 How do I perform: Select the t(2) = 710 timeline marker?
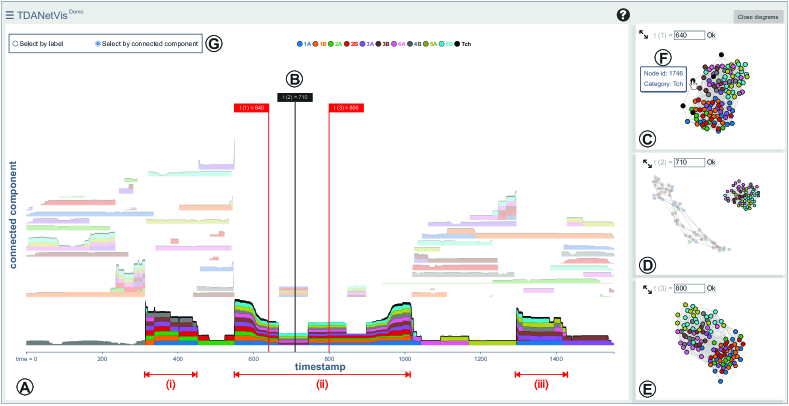[x=295, y=97]
